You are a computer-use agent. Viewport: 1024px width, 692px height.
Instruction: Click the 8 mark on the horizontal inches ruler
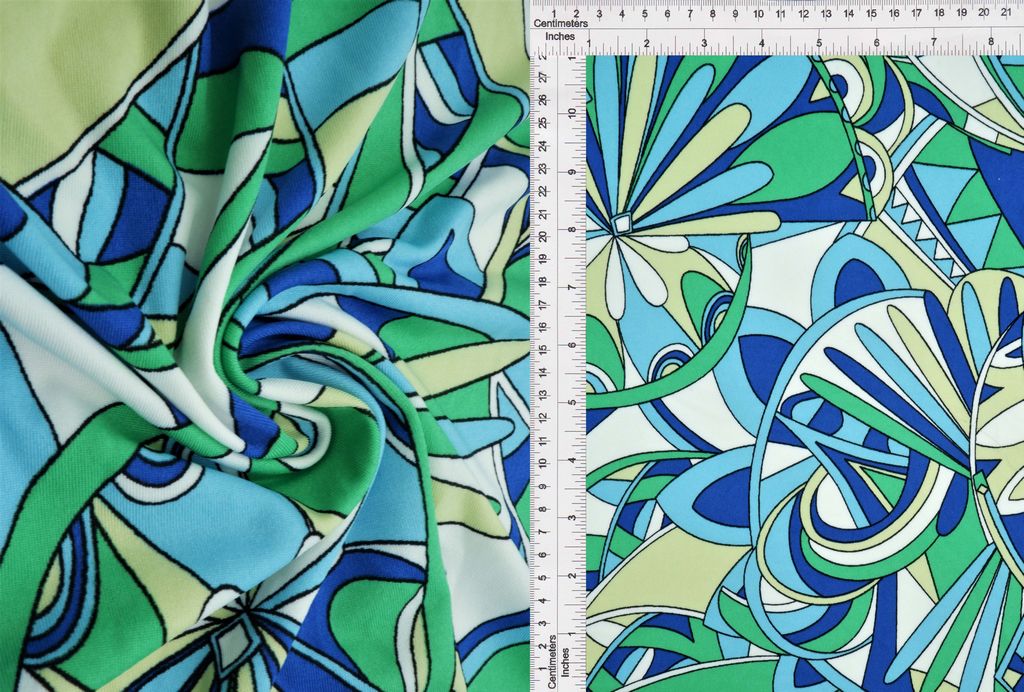991,42
